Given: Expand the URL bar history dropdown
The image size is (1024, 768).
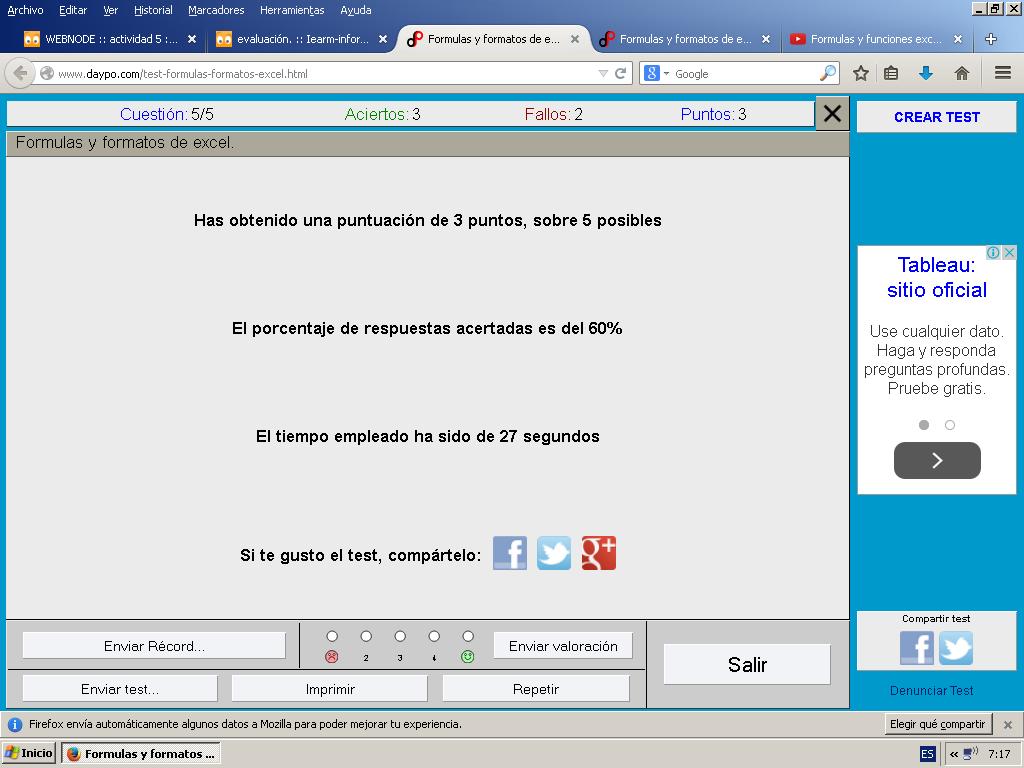Looking at the screenshot, I should [602, 74].
